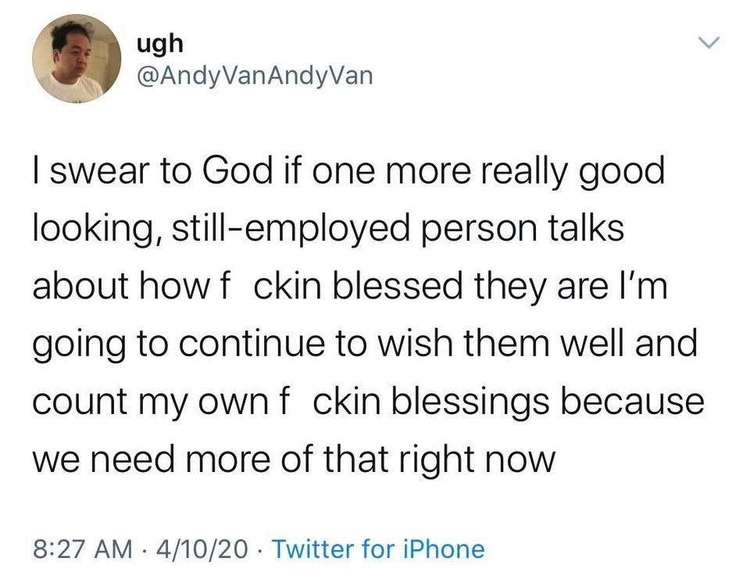The width and height of the screenshot is (750, 586).
Task: Open the tweet options chevron menu
Action: tap(708, 43)
